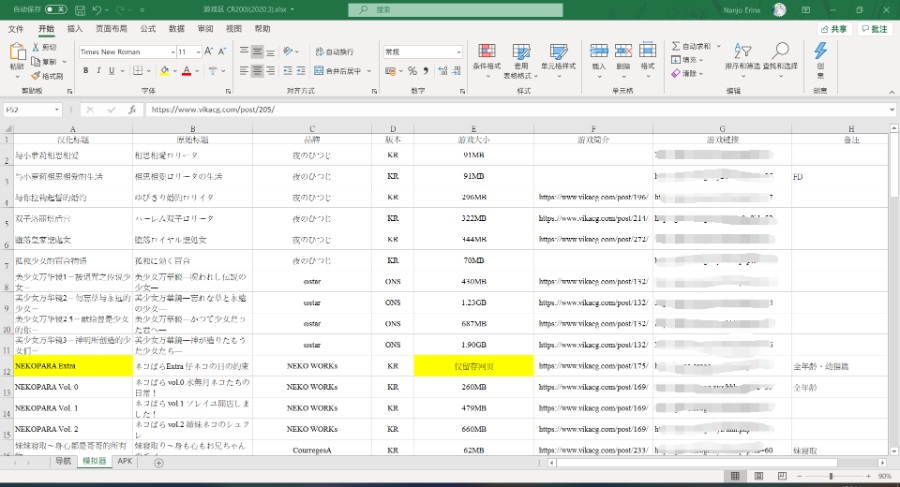Switch to the APK sheet tab
900x487 pixels.
[x=125, y=461]
